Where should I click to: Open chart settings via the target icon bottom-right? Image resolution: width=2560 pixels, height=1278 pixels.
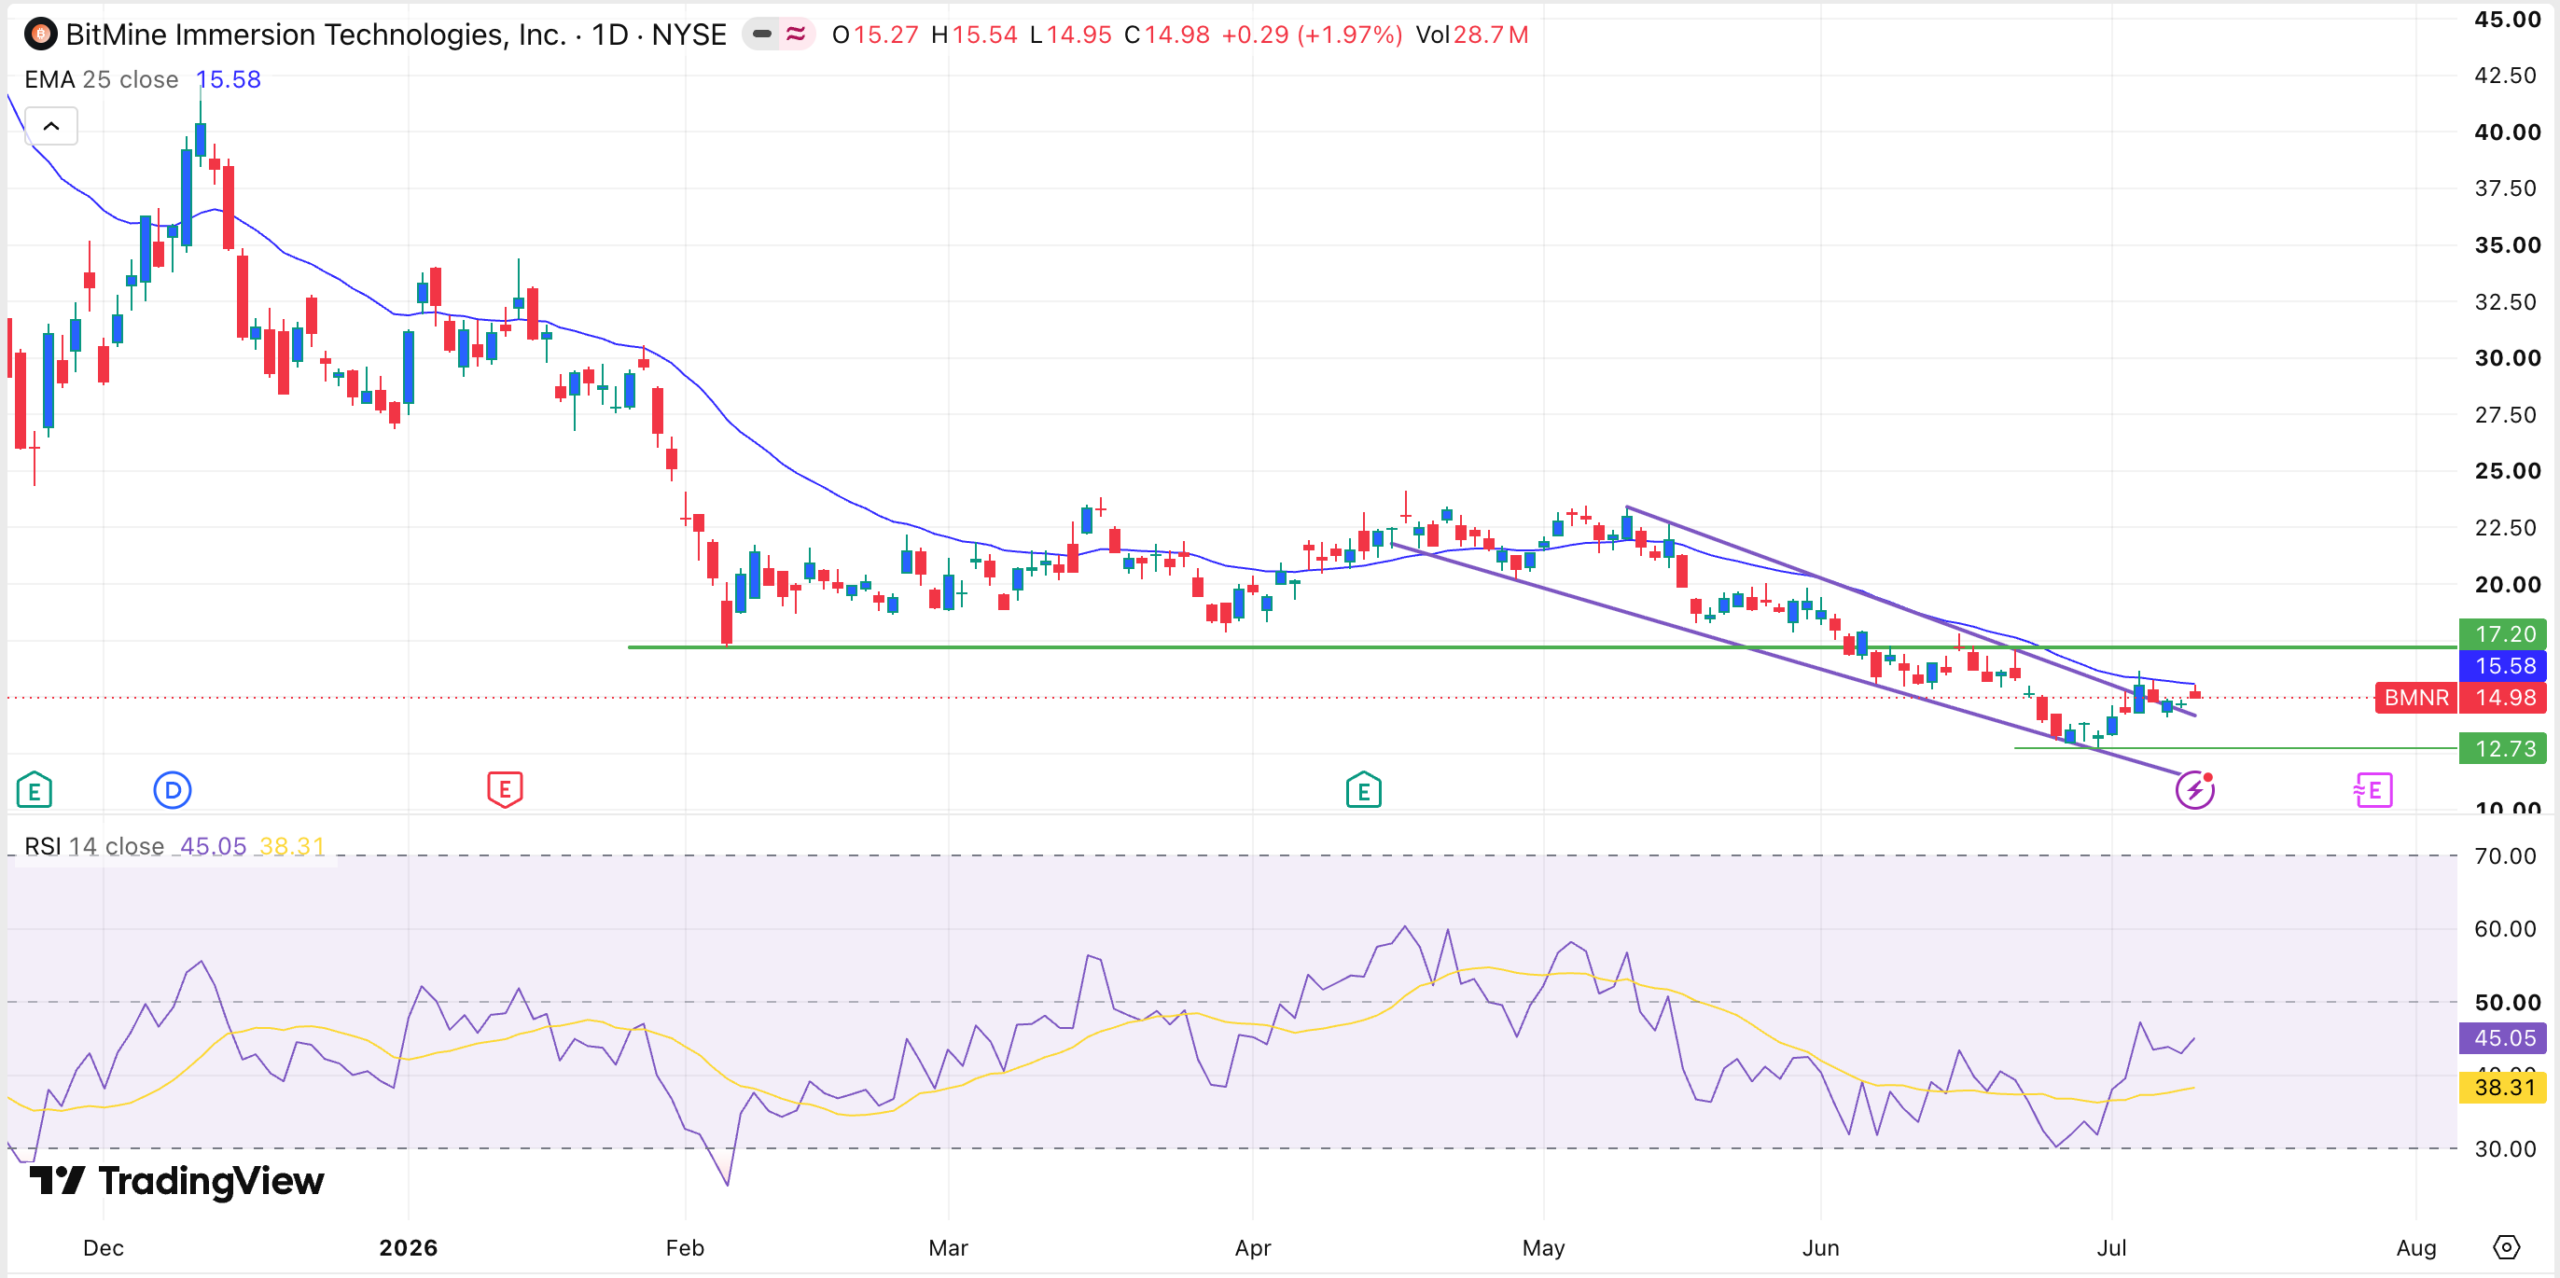coord(2506,1247)
